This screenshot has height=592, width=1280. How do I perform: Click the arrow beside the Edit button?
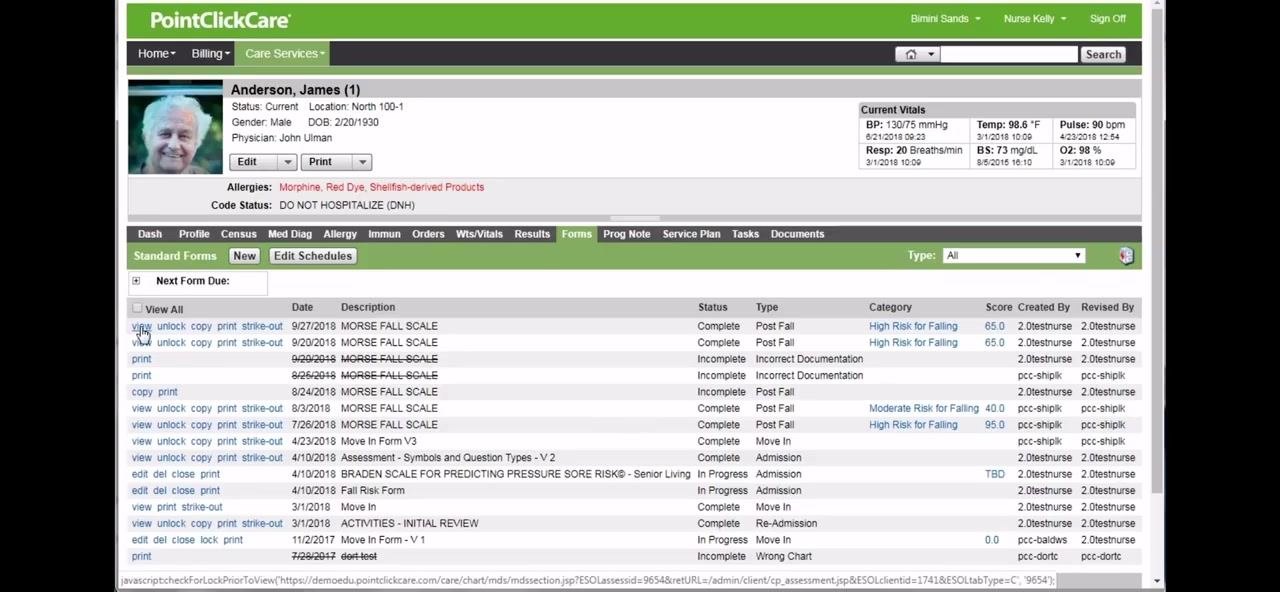287,162
